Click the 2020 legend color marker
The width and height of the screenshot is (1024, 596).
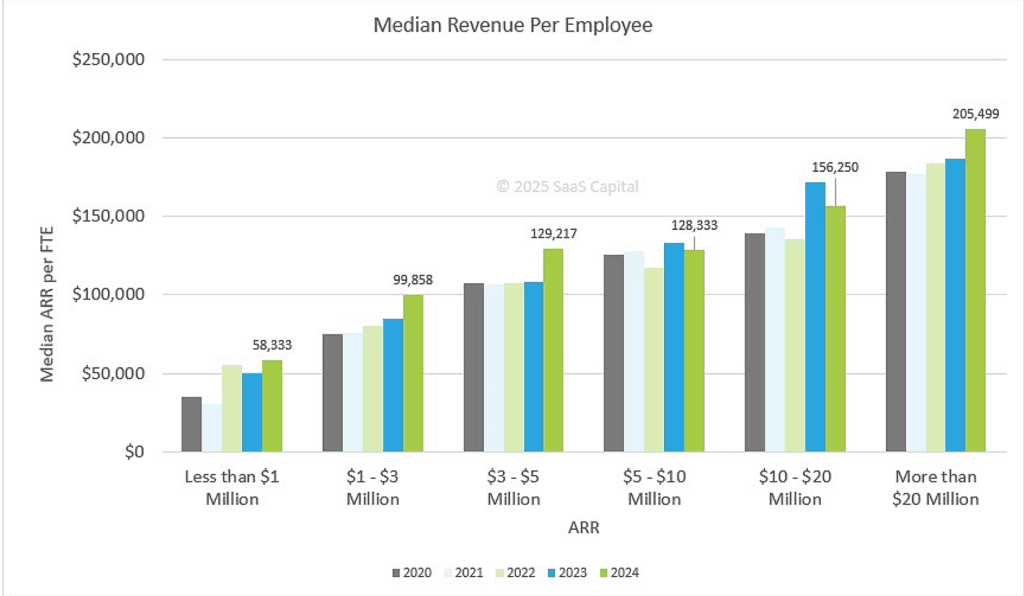tap(395, 571)
